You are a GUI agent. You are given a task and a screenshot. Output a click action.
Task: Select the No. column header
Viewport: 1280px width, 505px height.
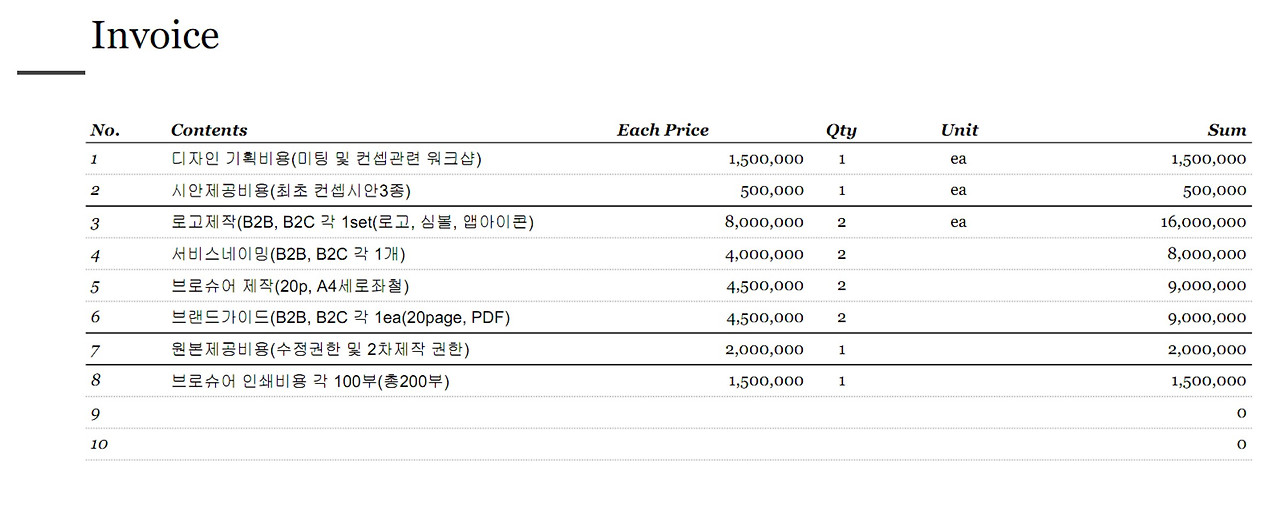point(105,130)
